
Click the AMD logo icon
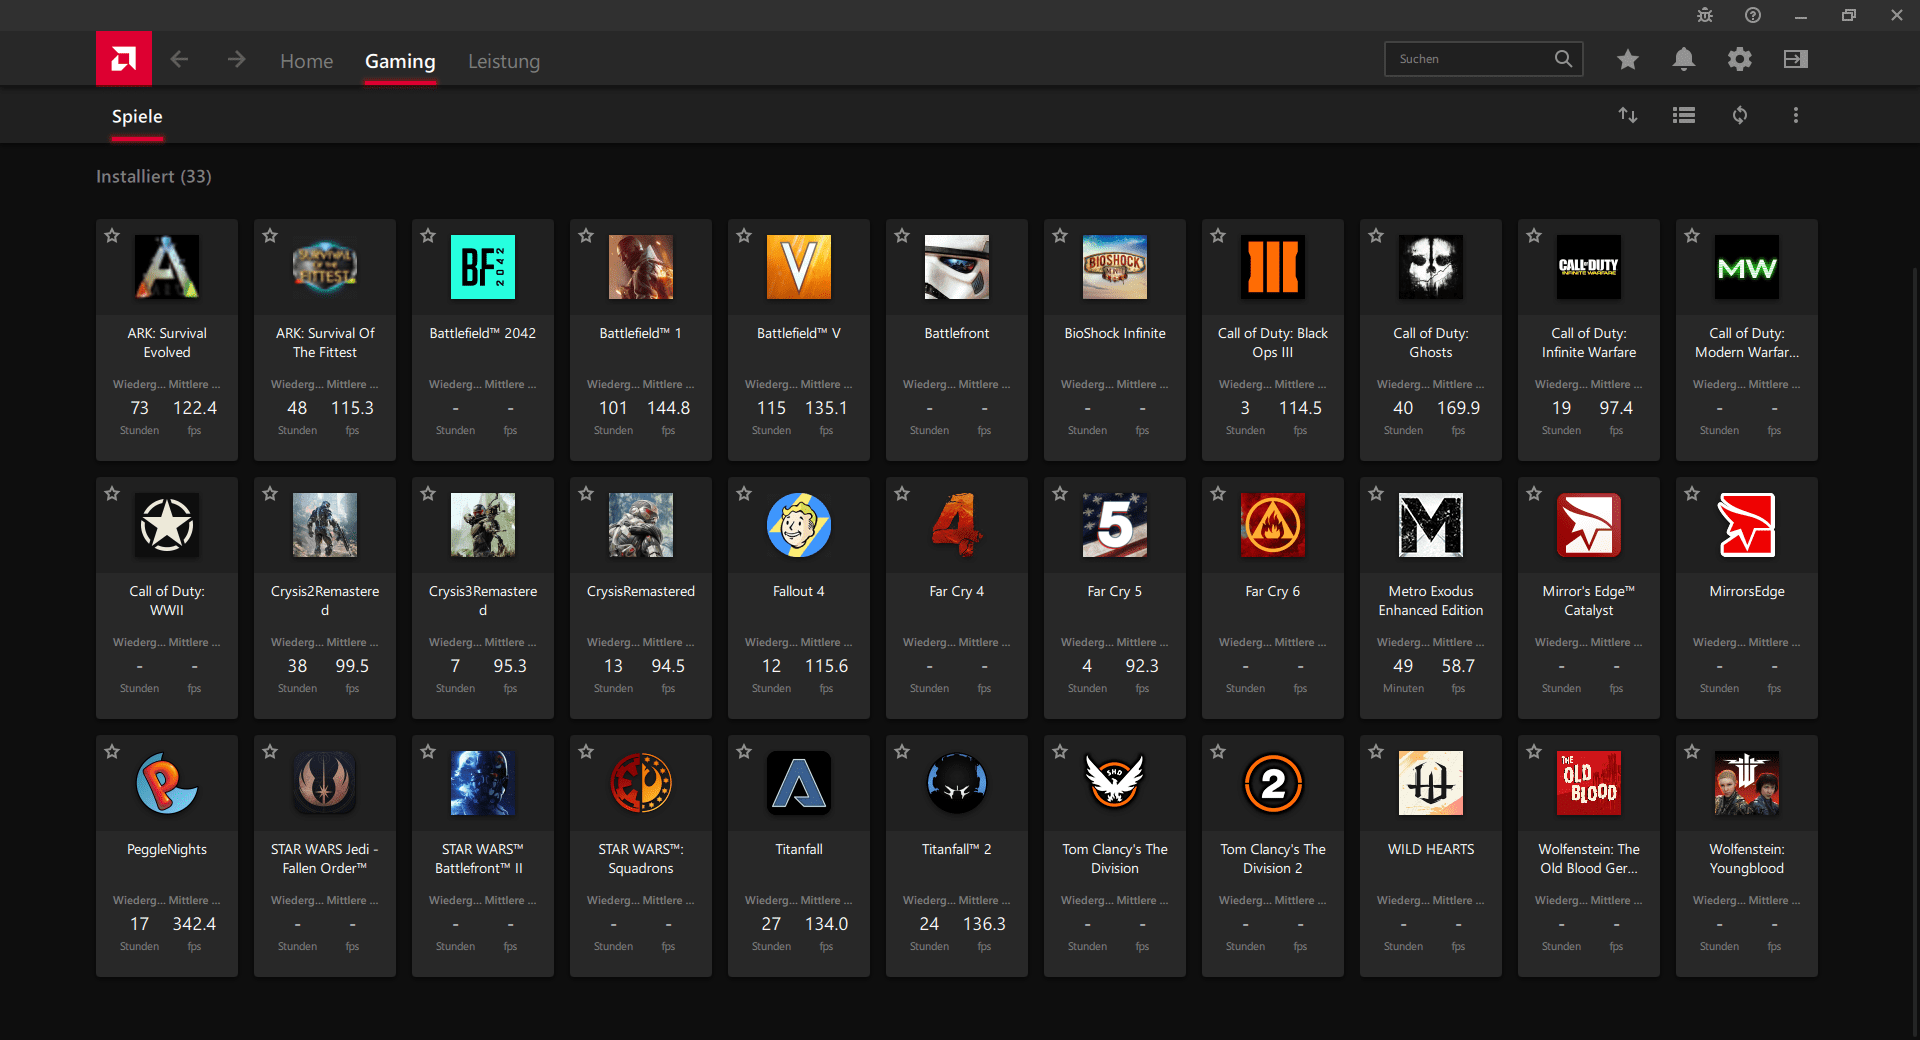(124, 59)
